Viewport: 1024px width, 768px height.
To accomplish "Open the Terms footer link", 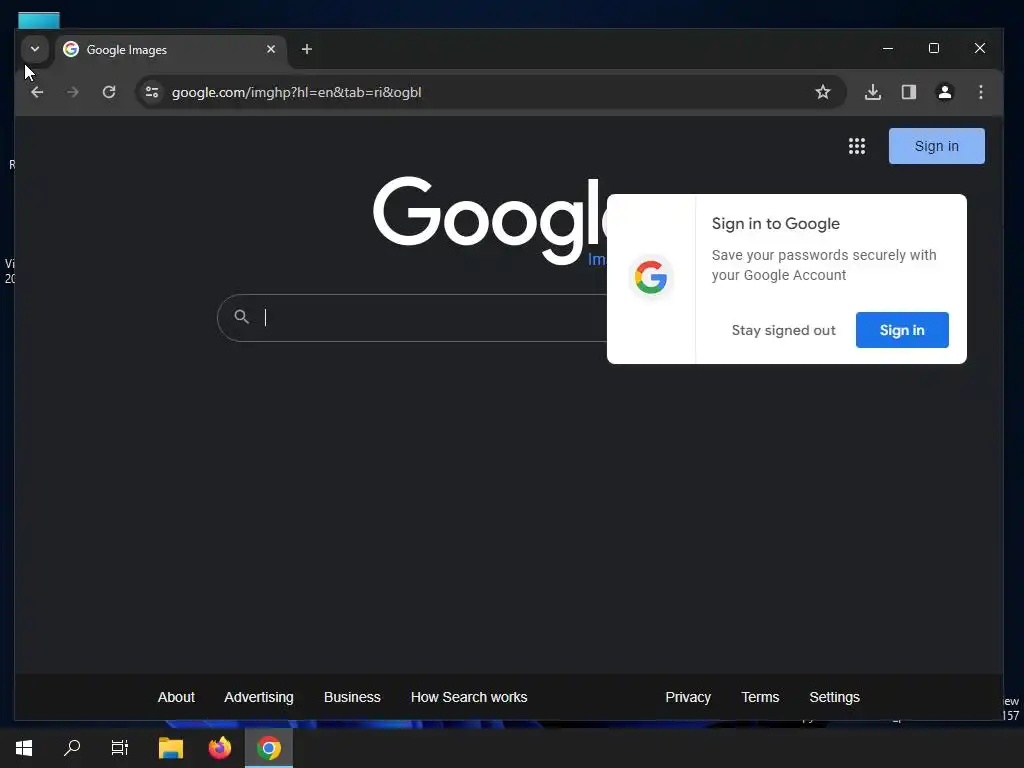I will coord(760,697).
